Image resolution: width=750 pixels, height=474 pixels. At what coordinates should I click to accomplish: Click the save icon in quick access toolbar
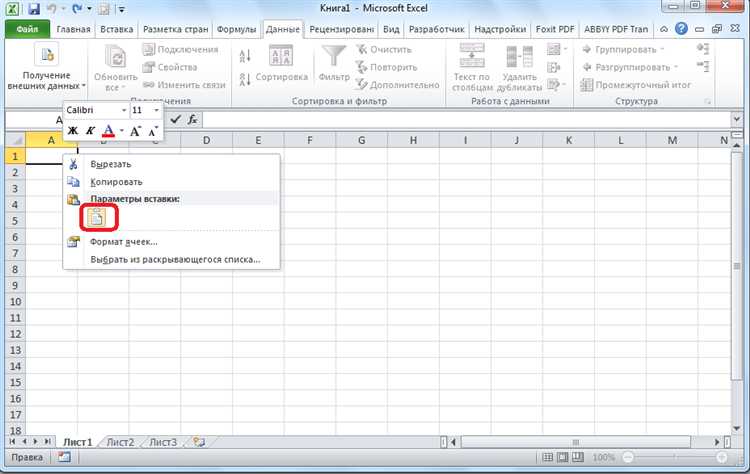33,9
